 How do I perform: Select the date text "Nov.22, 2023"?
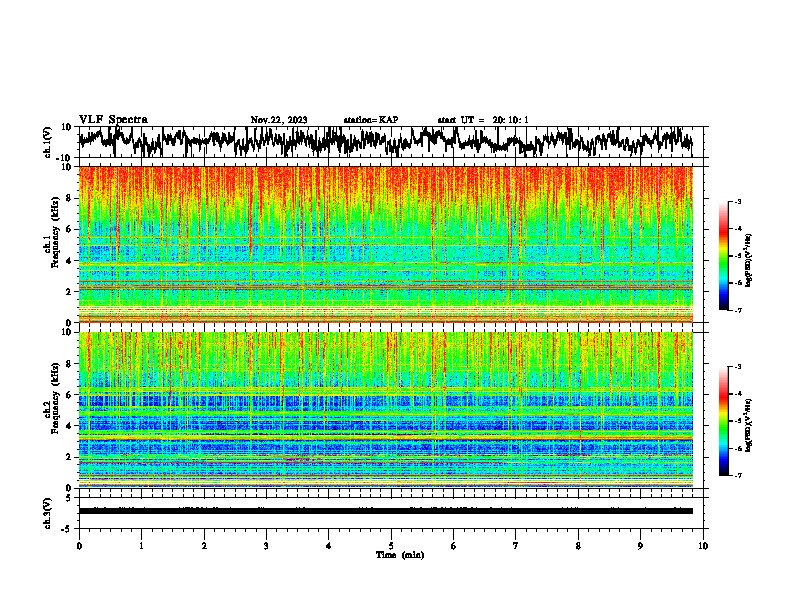(x=279, y=120)
